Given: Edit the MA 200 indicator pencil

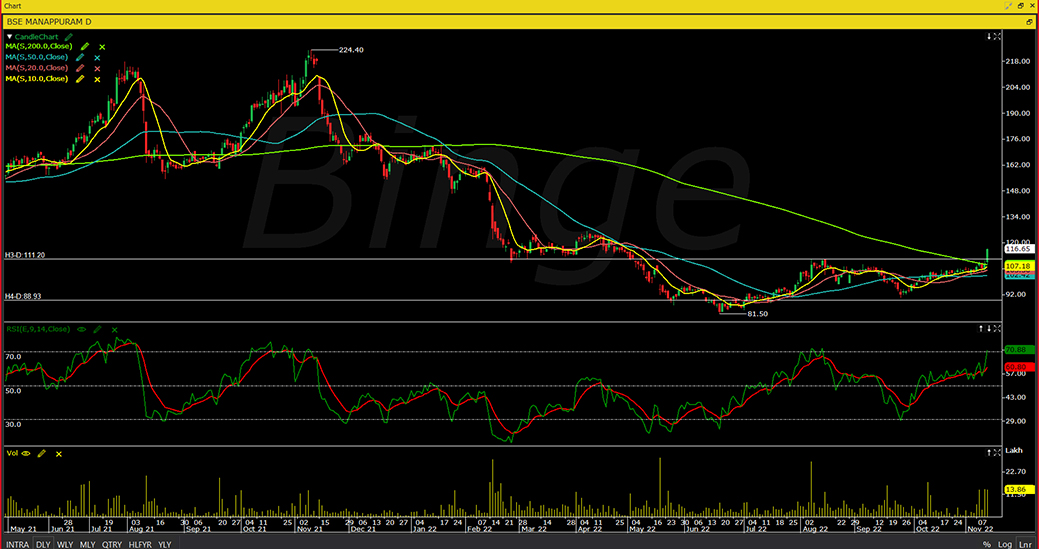Looking at the screenshot, I should coord(84,47).
